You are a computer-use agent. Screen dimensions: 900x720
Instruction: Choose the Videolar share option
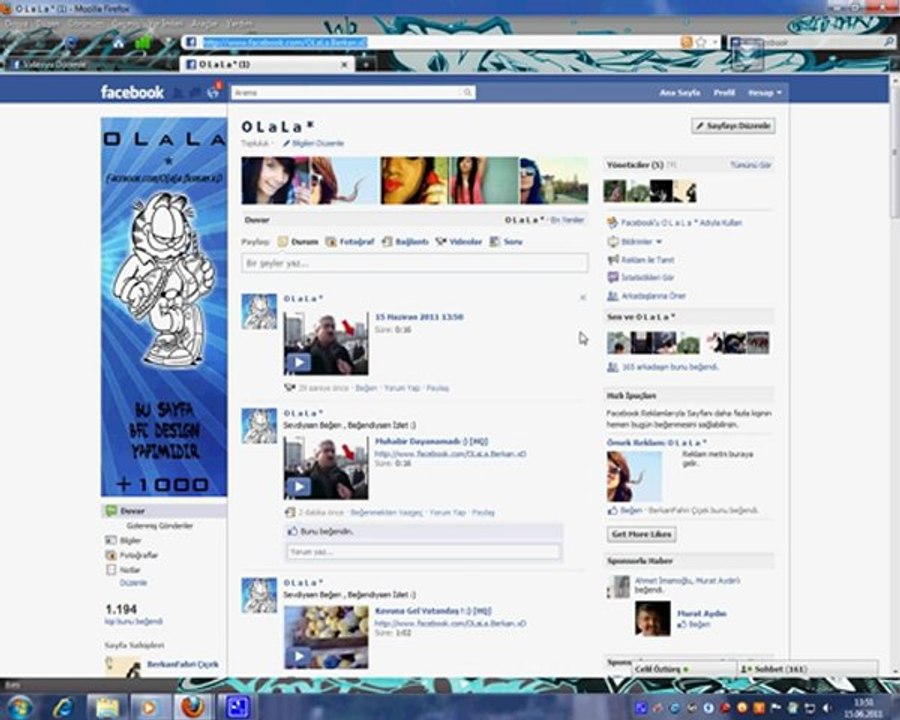[459, 242]
